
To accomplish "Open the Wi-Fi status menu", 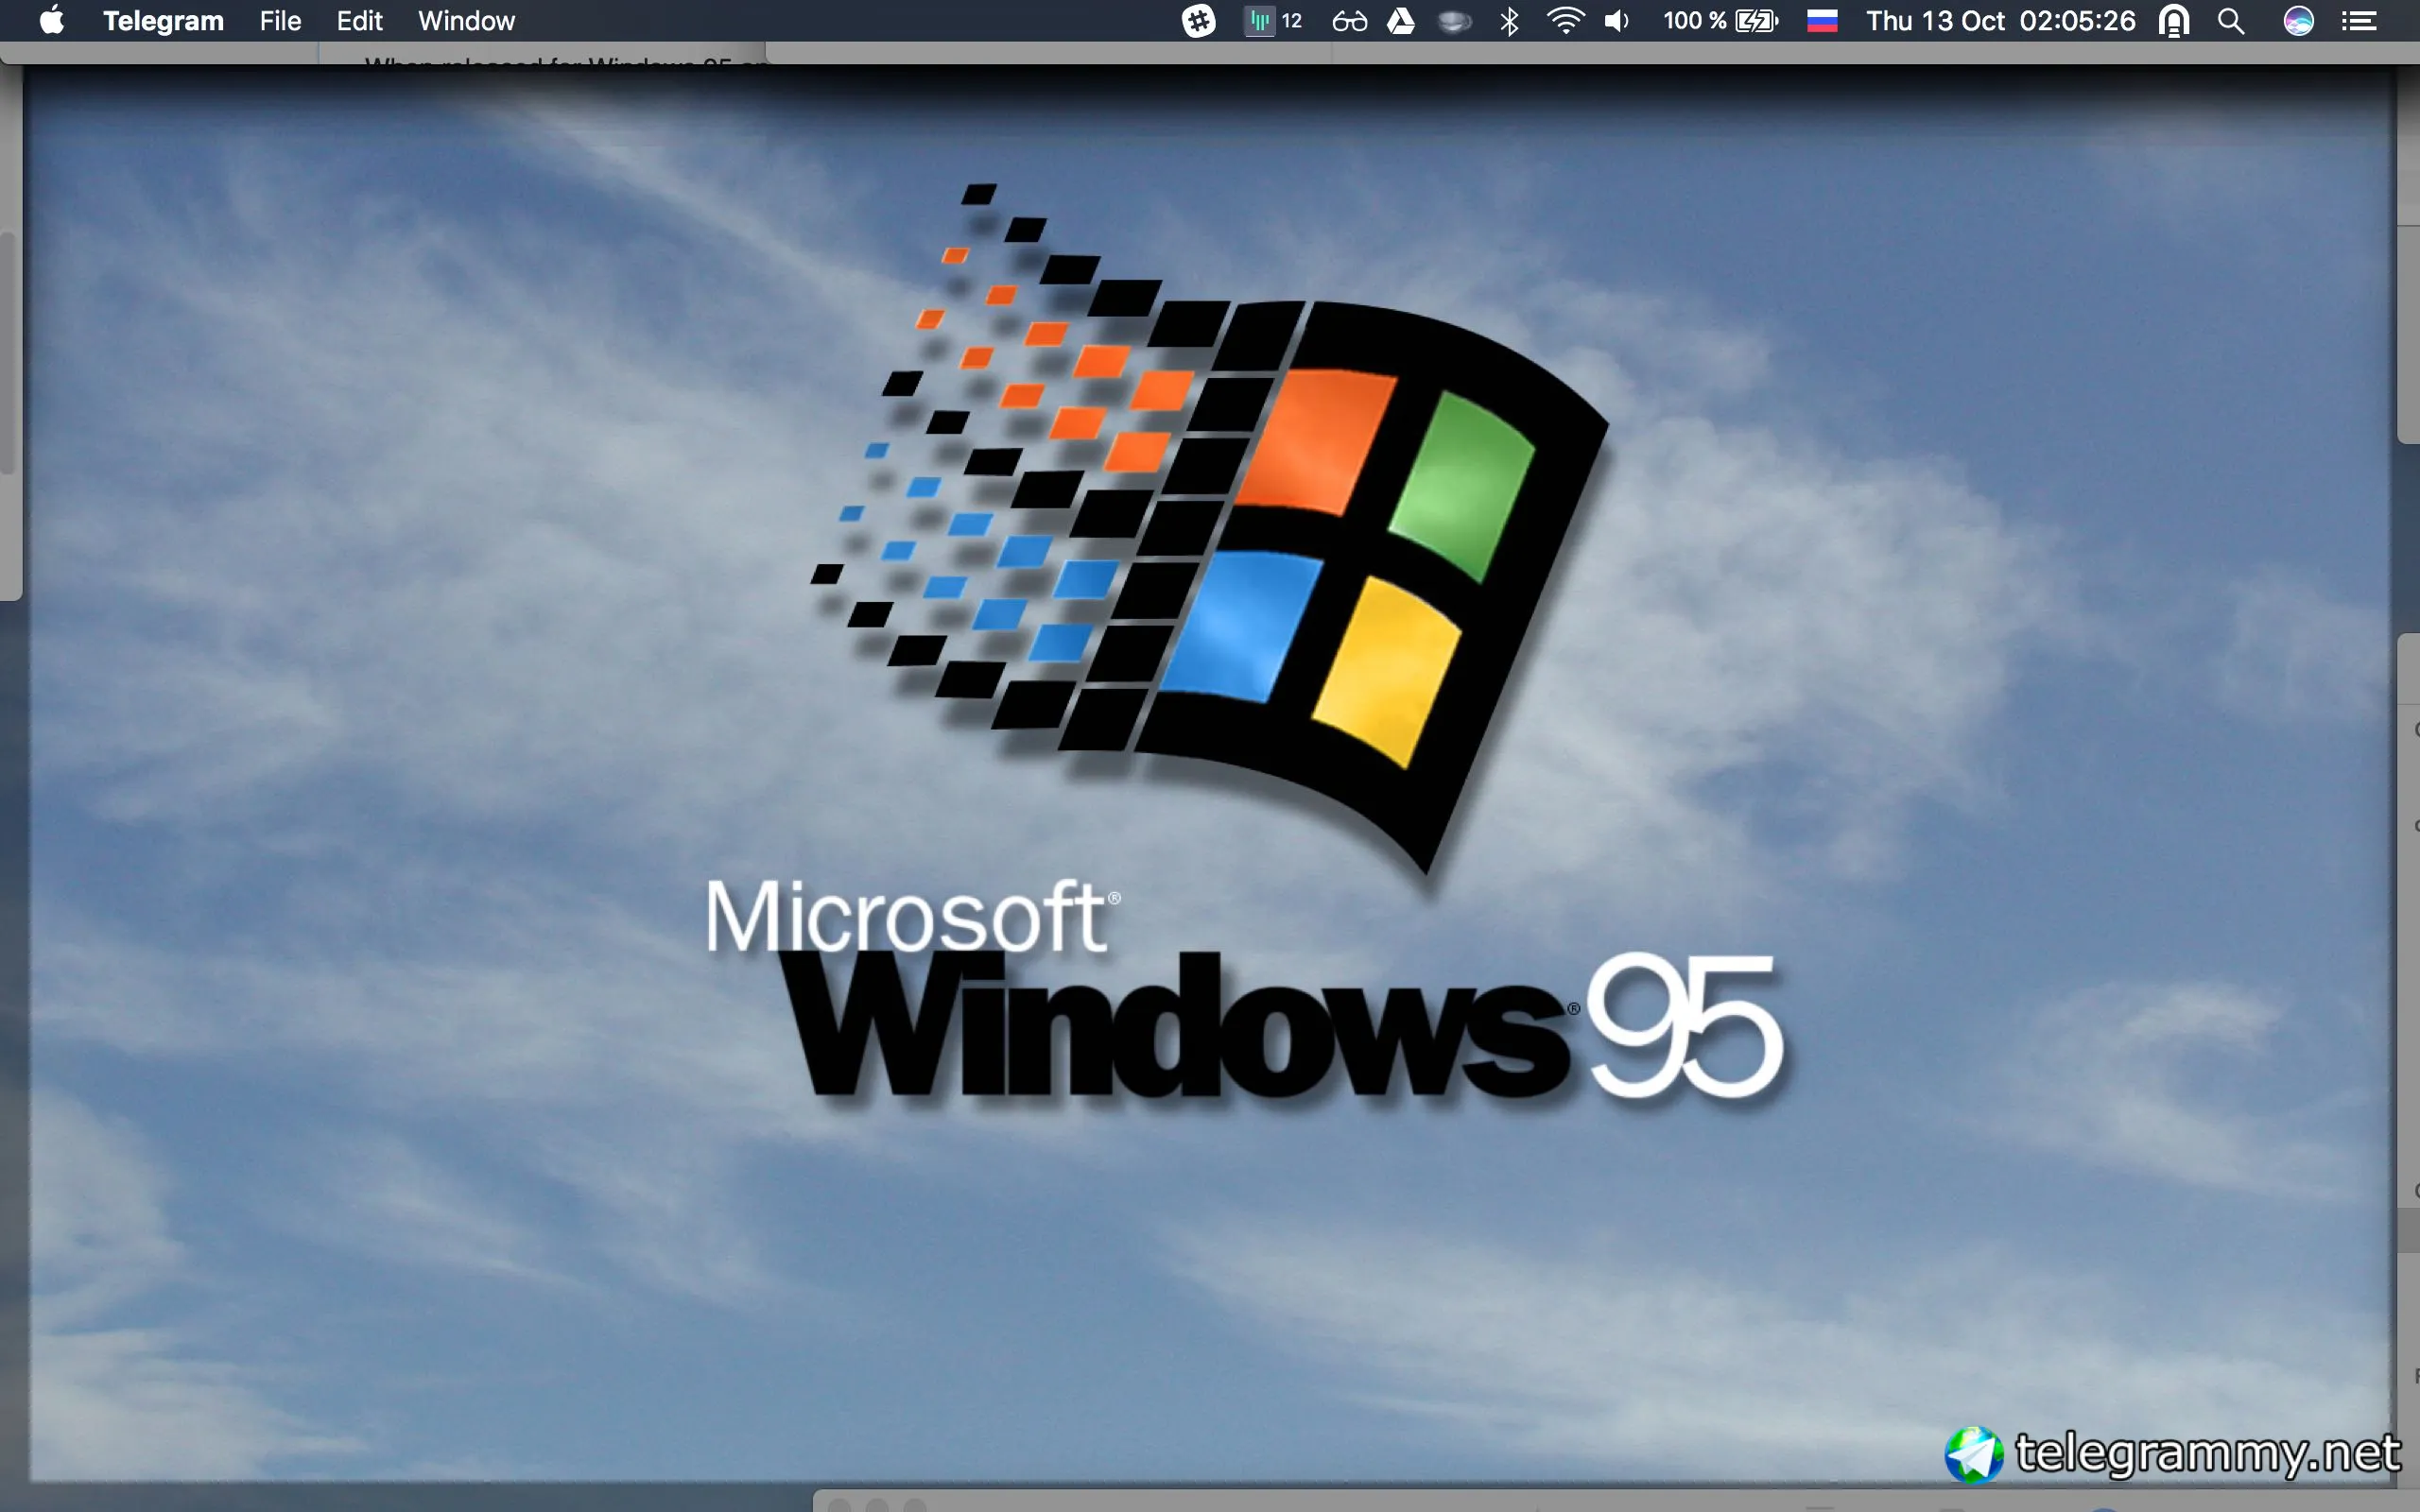I will [1565, 21].
